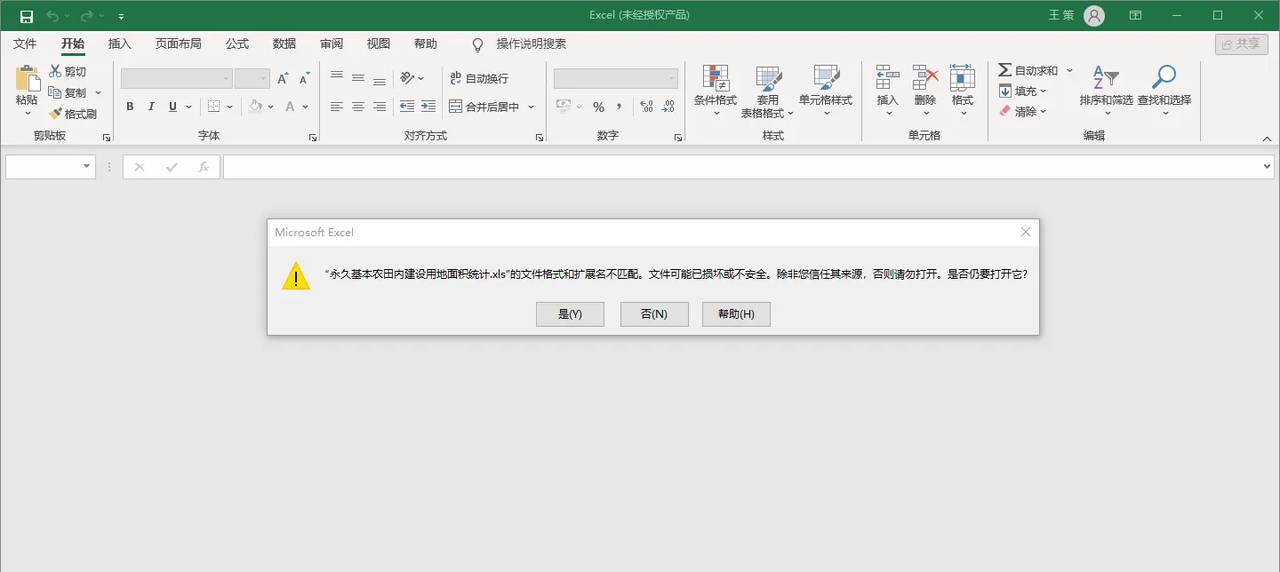Image resolution: width=1280 pixels, height=572 pixels.
Task: Click the align text left icon
Action: (x=336, y=107)
